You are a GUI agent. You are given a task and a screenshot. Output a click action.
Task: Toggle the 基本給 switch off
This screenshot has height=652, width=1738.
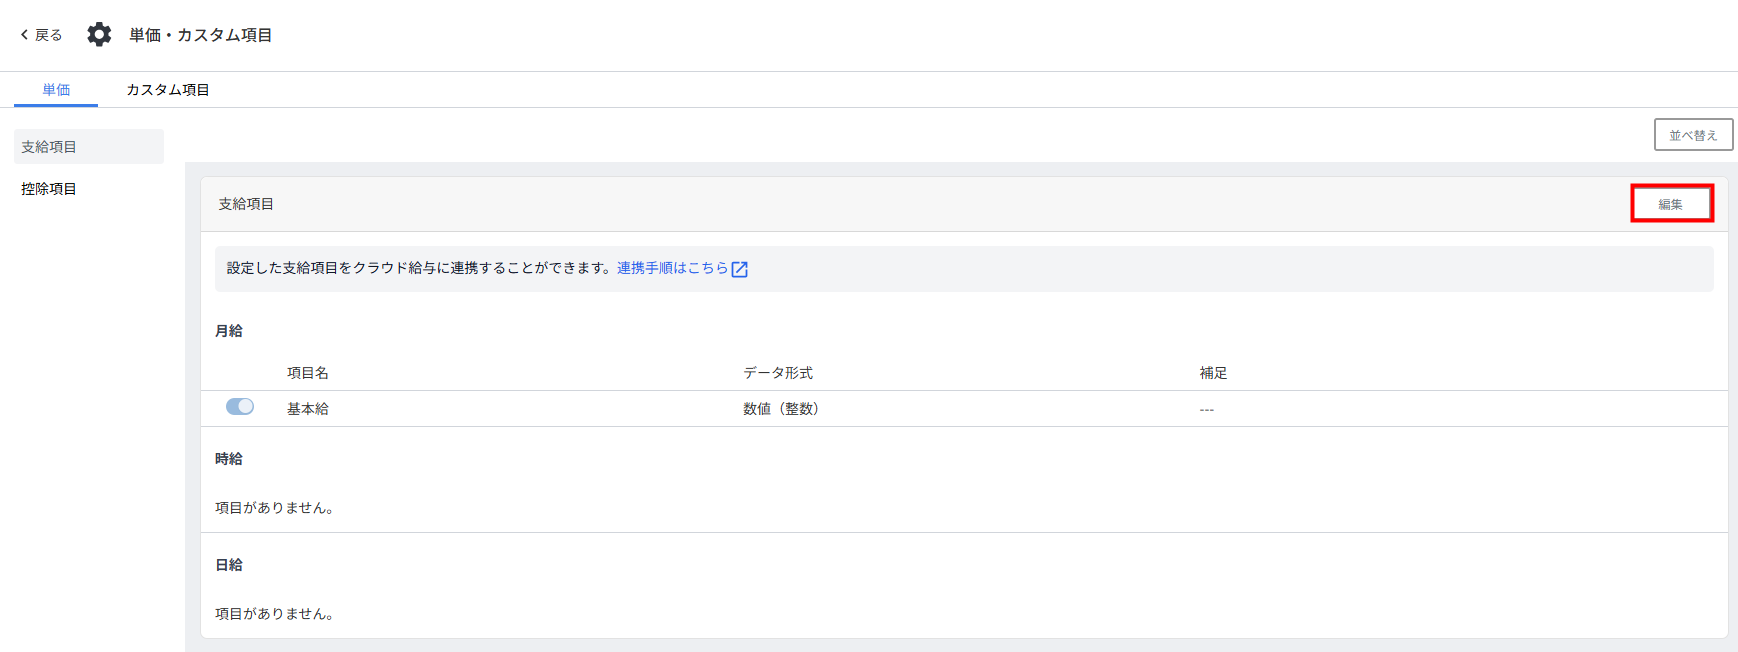(x=240, y=407)
